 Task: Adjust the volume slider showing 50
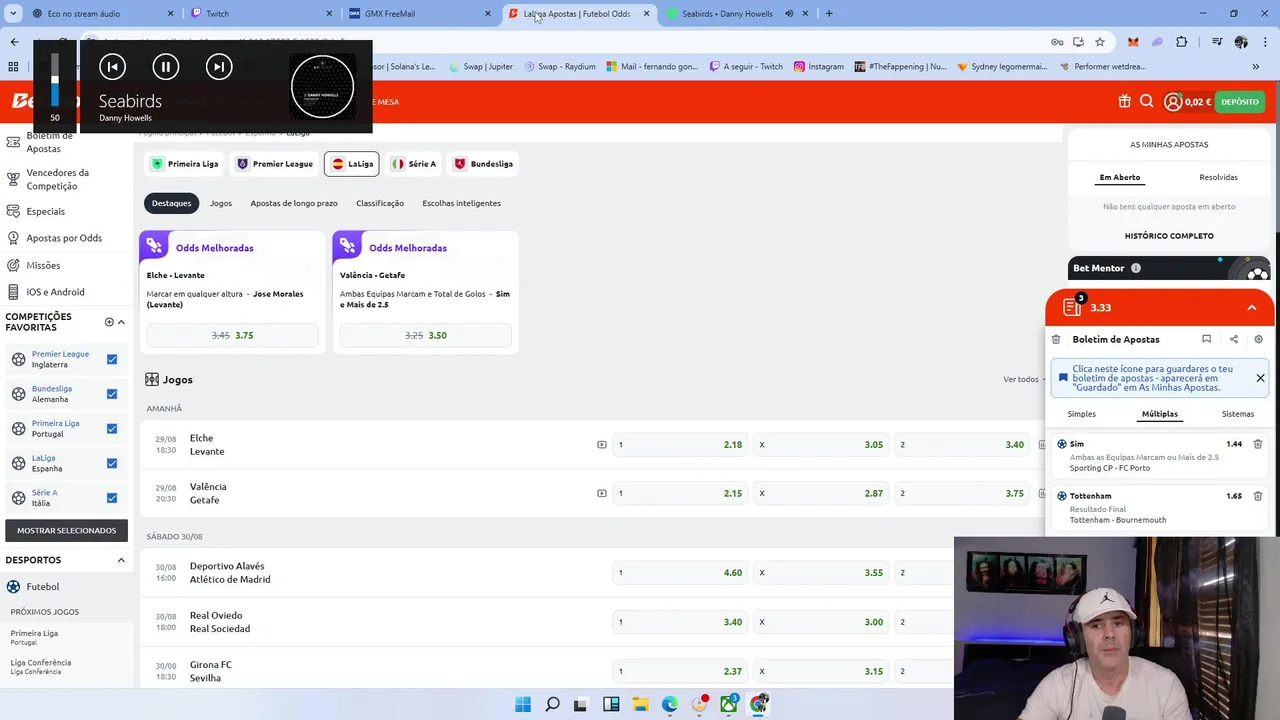[x=55, y=80]
